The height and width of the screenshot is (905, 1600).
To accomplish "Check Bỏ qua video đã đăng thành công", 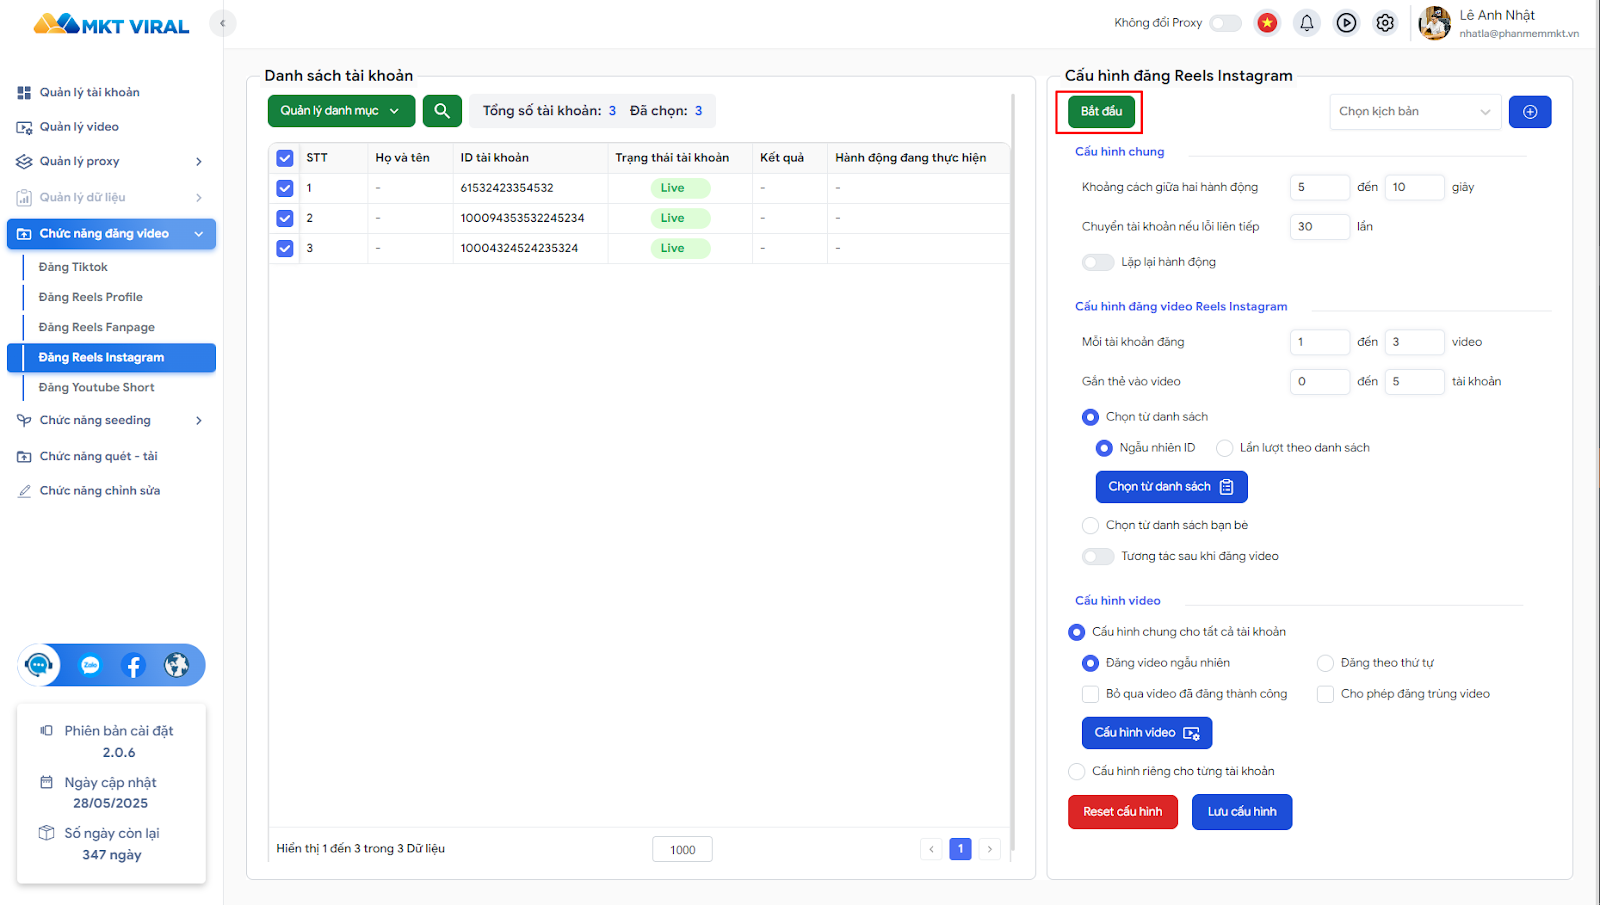I will tap(1090, 694).
